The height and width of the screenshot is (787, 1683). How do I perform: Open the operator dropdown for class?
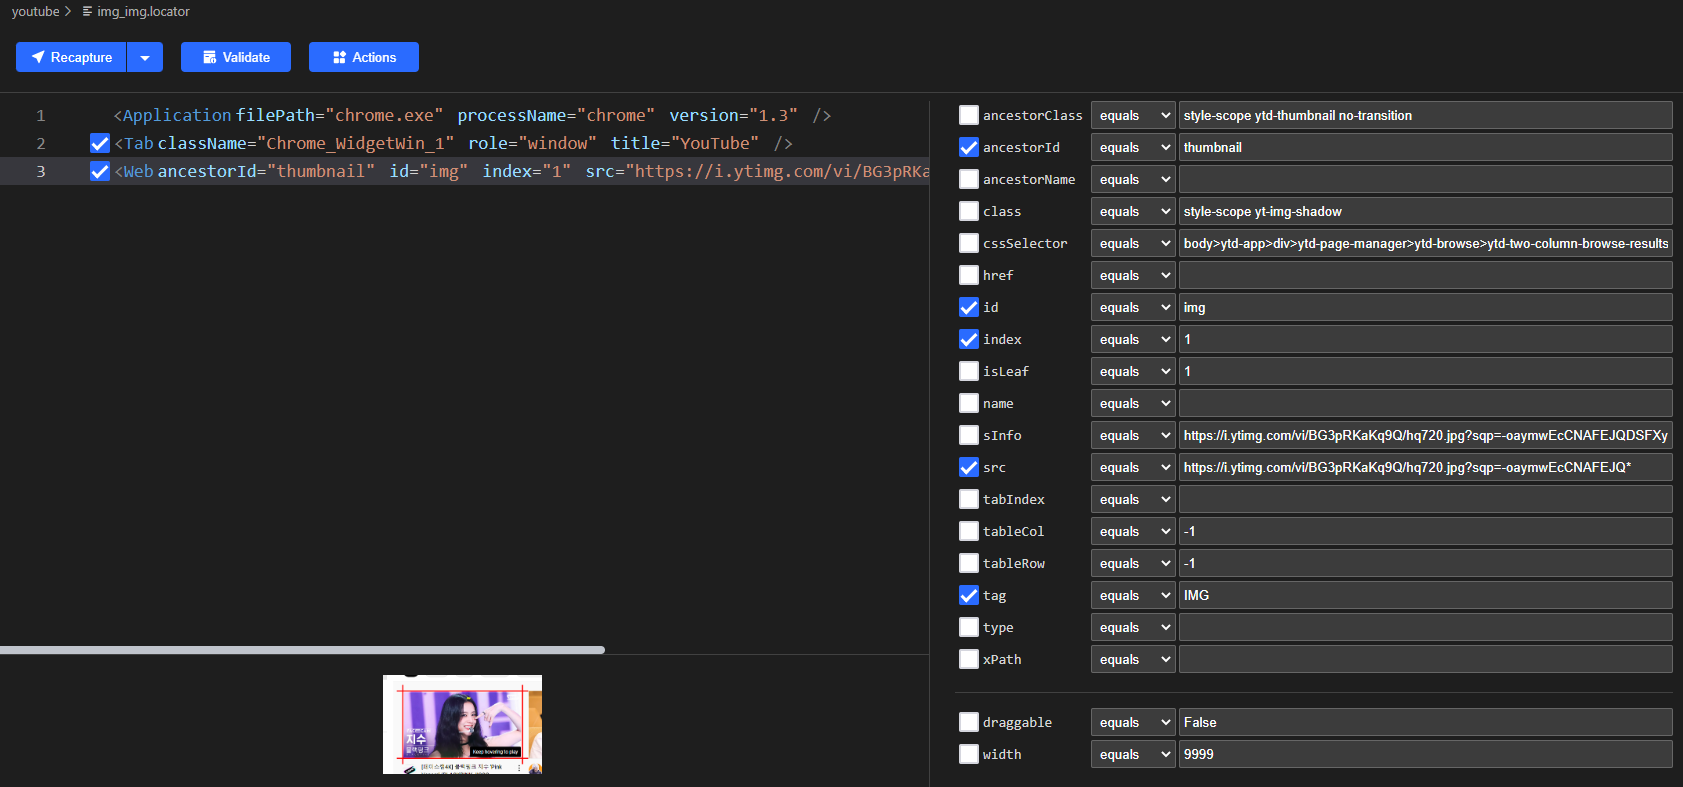tap(1132, 211)
